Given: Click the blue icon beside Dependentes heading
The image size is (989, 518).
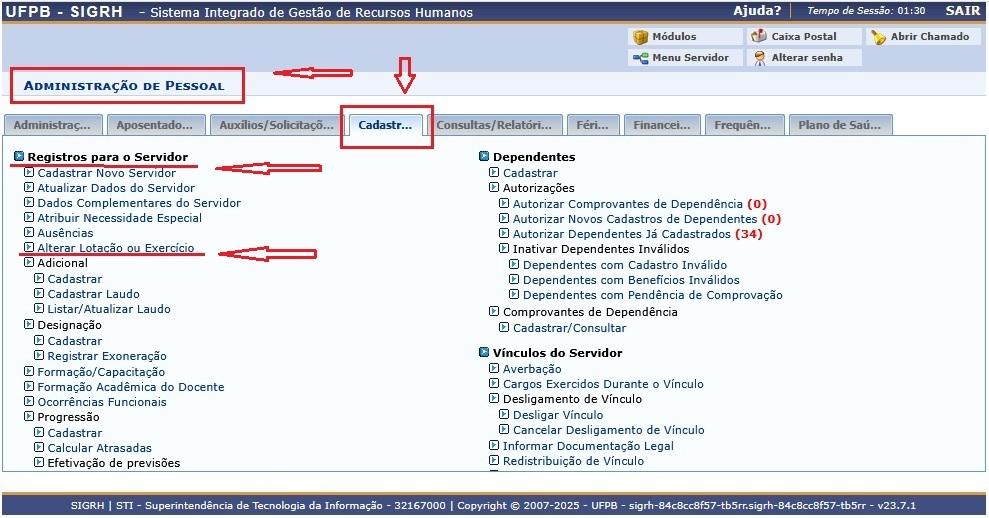Looking at the screenshot, I should pyautogui.click(x=484, y=157).
